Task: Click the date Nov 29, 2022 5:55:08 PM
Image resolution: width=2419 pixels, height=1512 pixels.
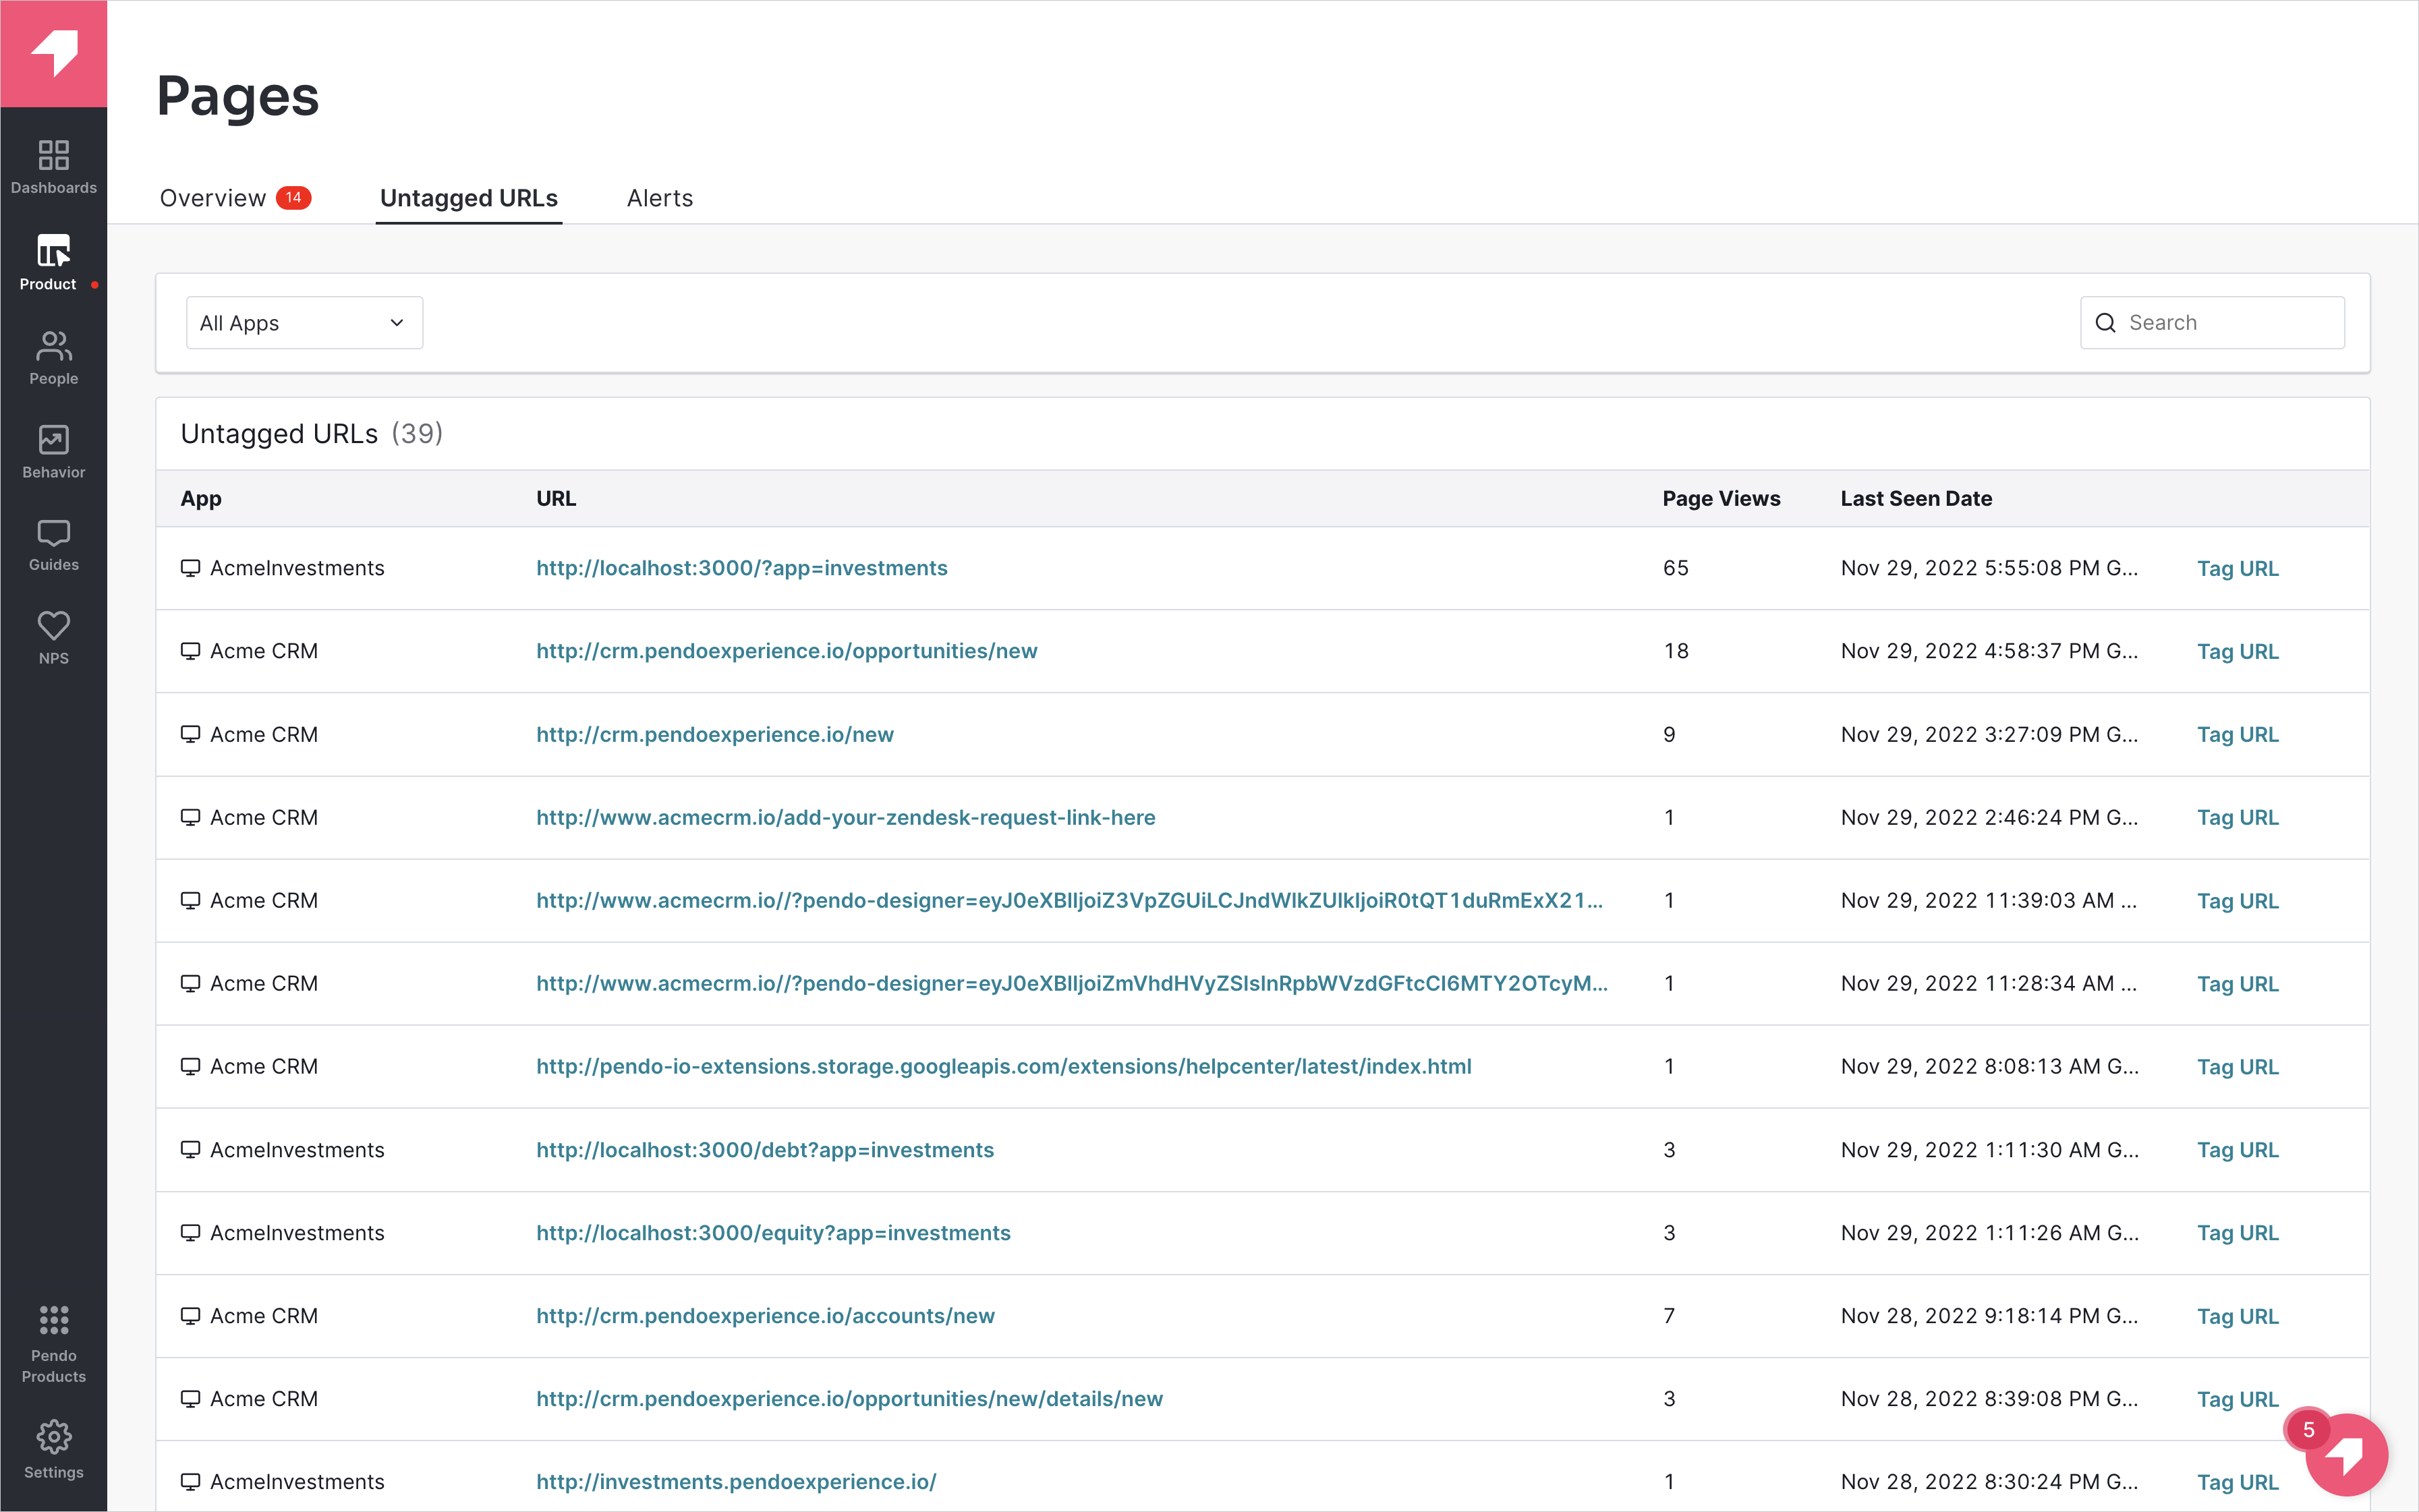Action: pyautogui.click(x=1989, y=568)
